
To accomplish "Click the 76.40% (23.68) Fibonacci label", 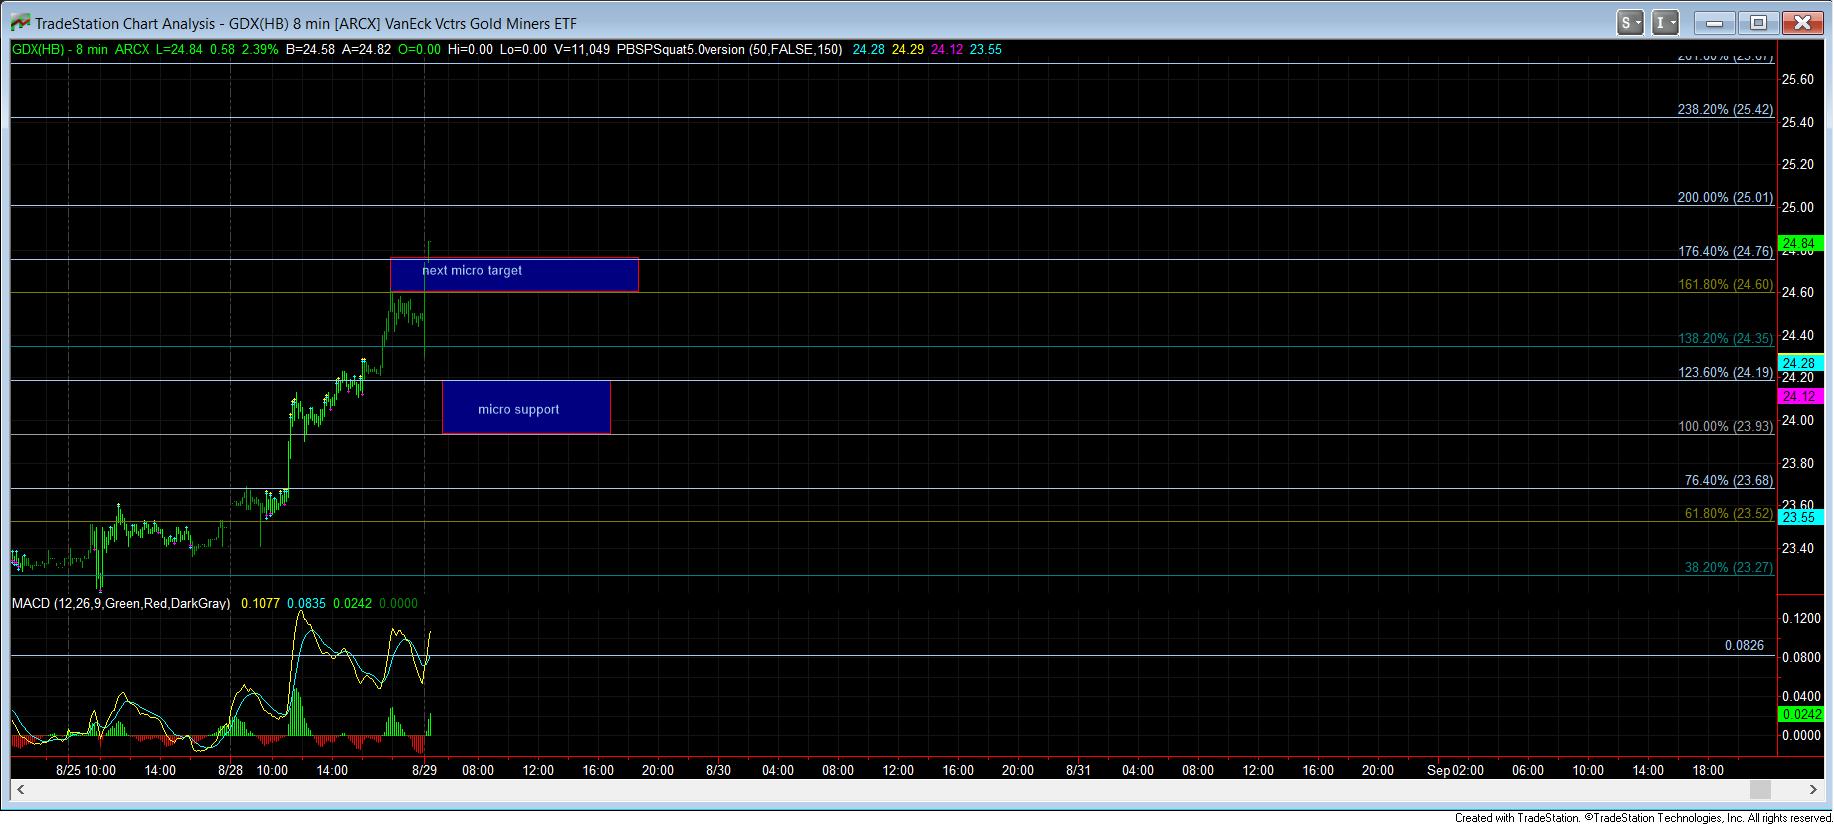I will pyautogui.click(x=1729, y=480).
